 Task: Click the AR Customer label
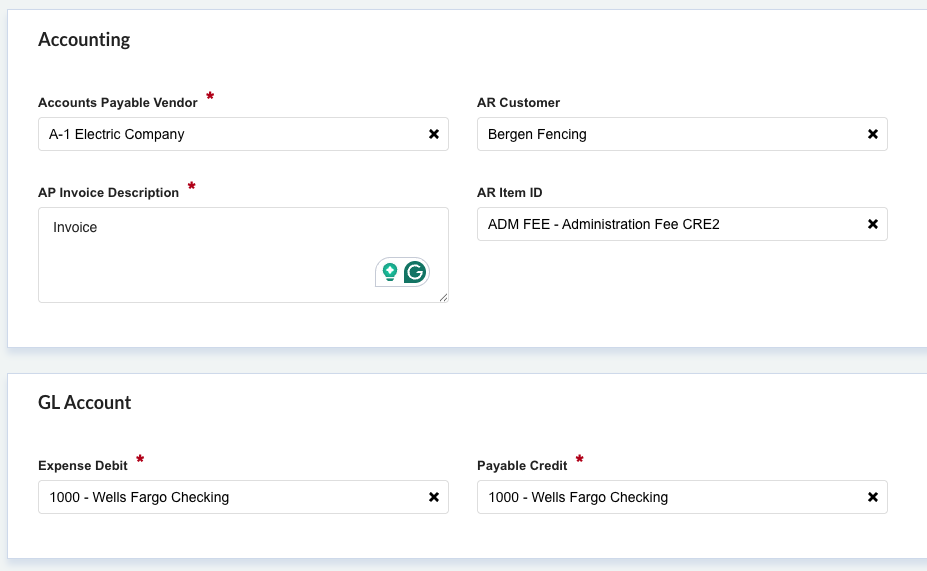pos(518,103)
